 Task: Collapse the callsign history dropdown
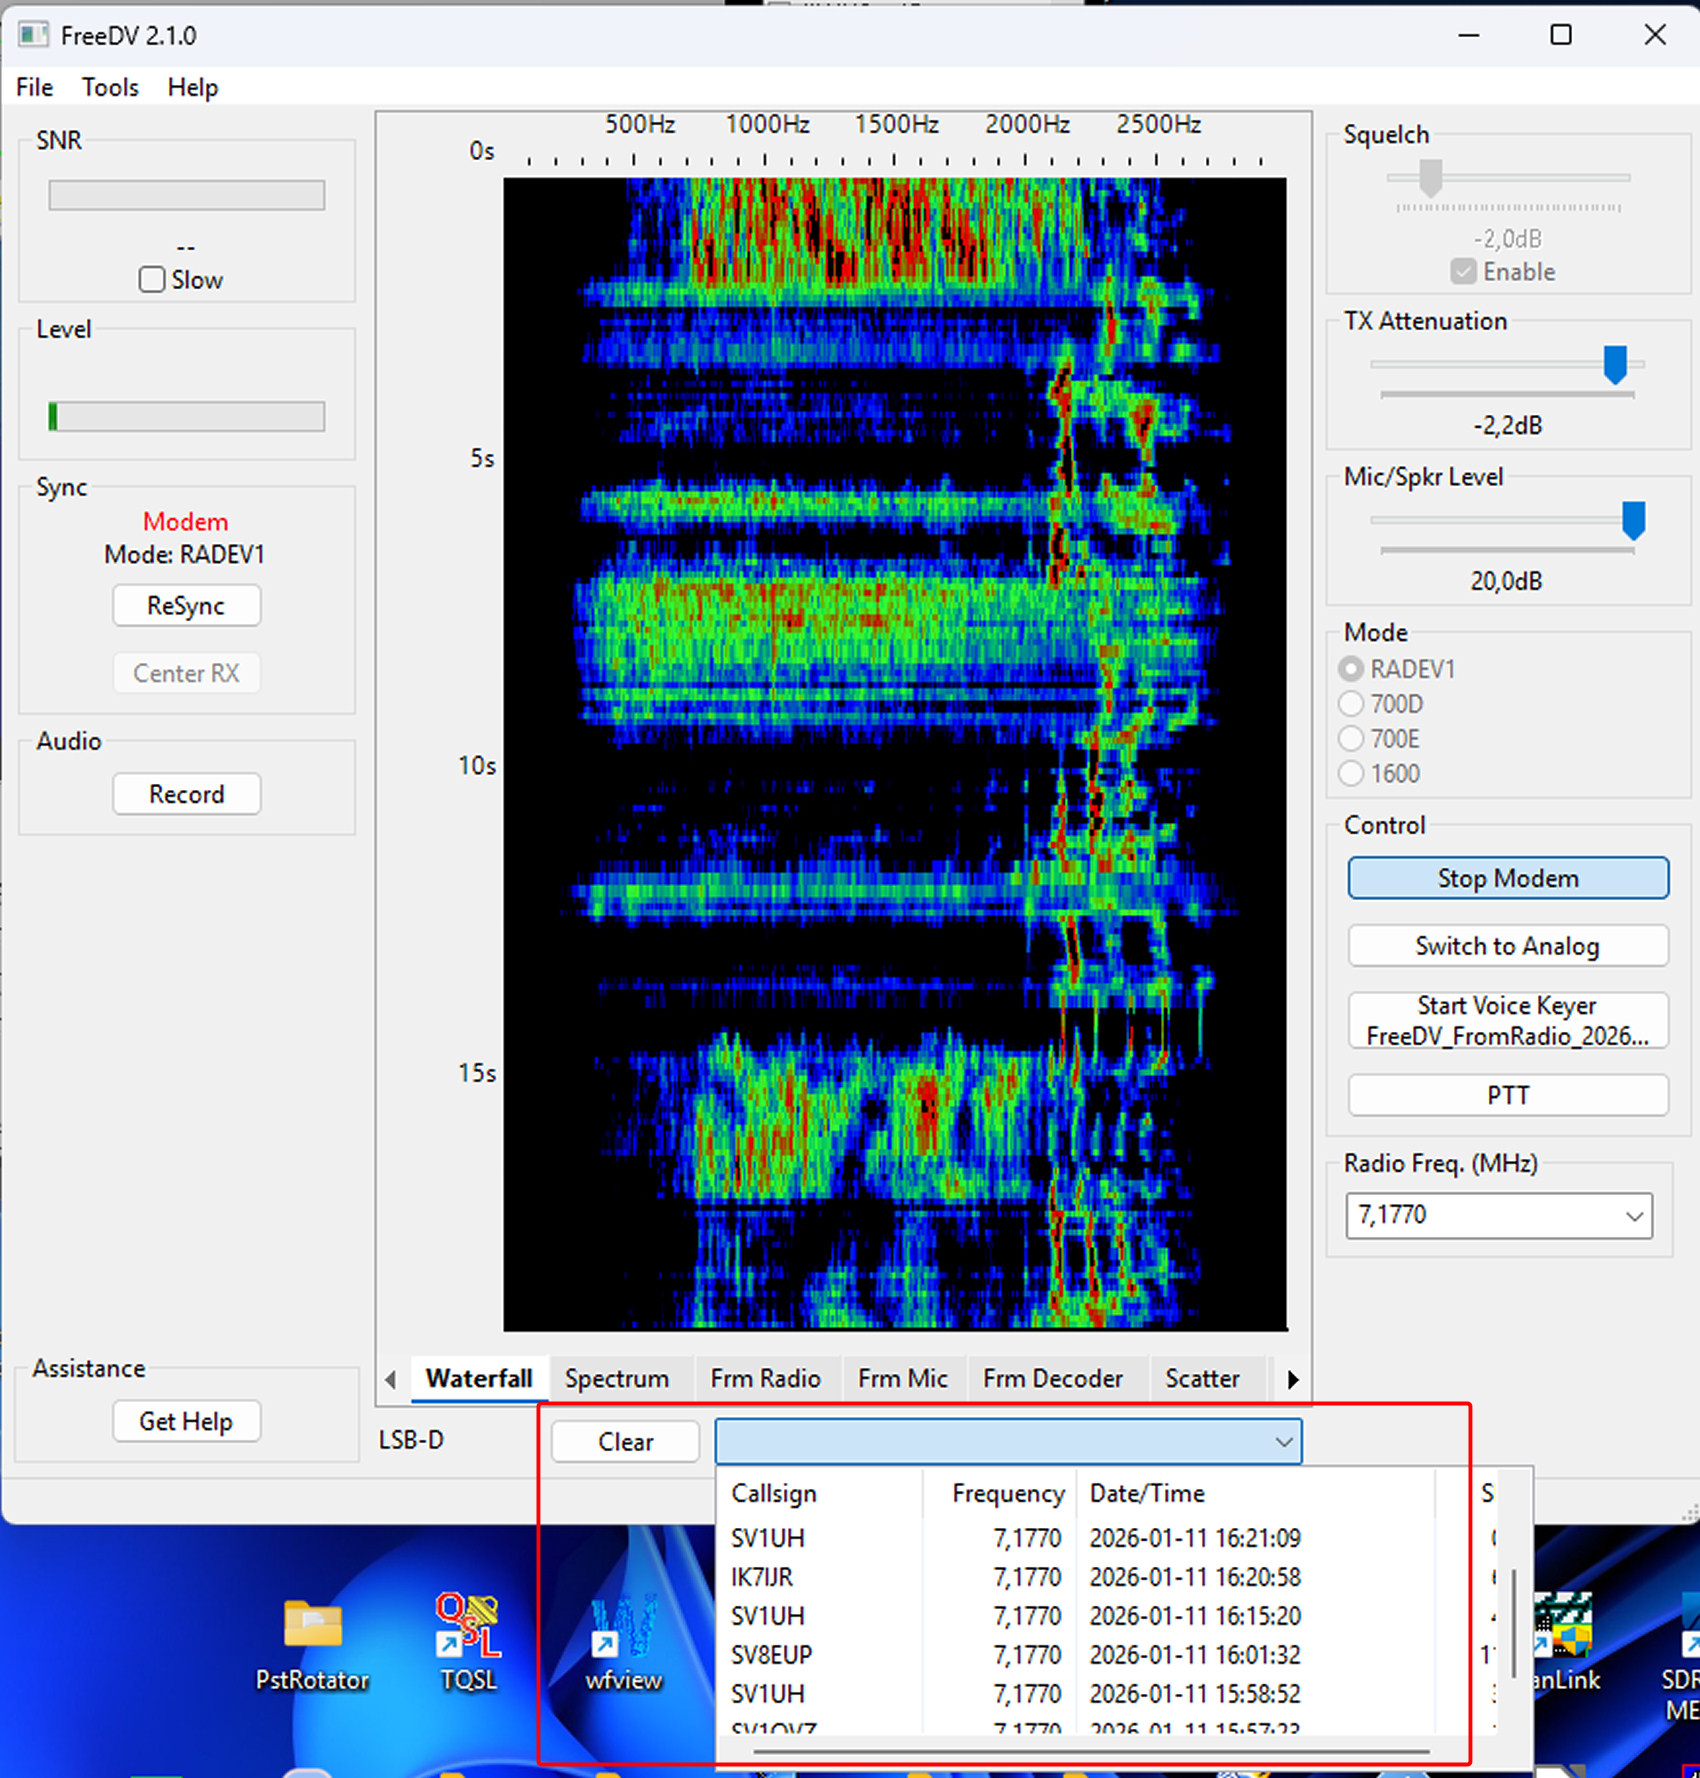point(1283,1442)
